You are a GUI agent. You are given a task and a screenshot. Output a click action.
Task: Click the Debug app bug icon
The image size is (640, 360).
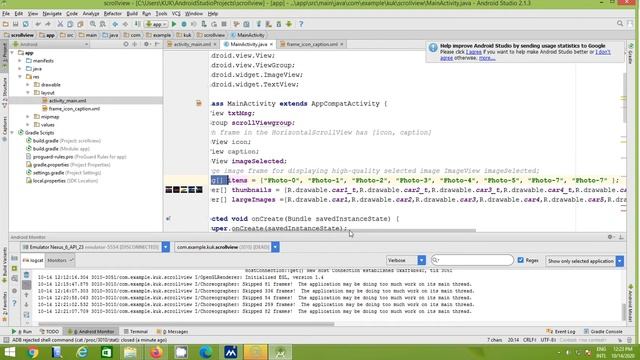184,24
